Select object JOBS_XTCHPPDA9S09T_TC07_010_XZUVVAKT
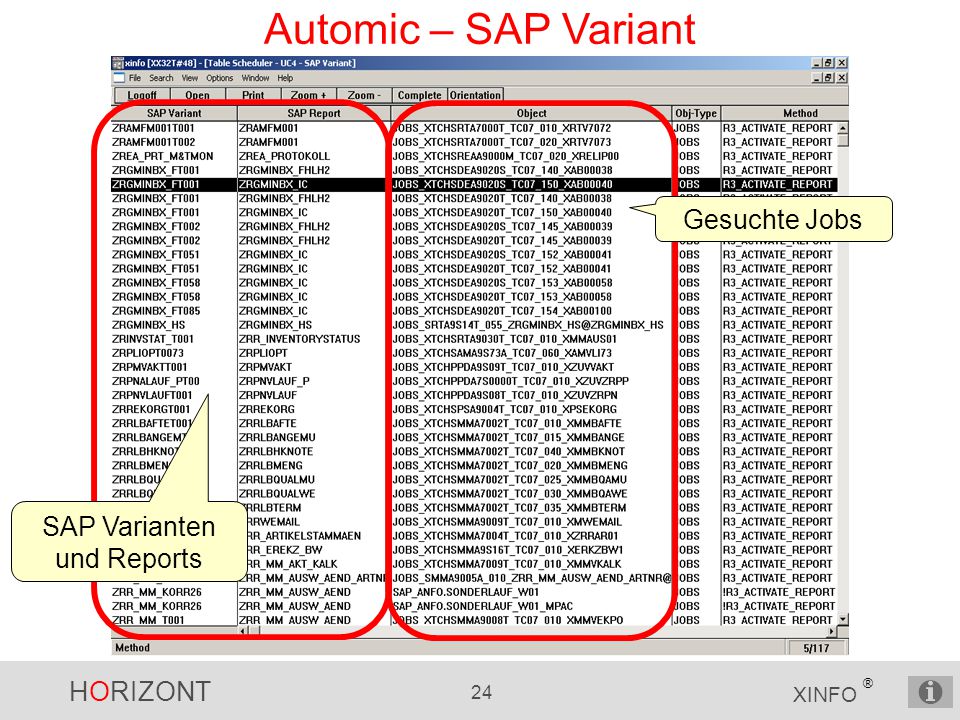The width and height of the screenshot is (960, 720). [x=503, y=367]
